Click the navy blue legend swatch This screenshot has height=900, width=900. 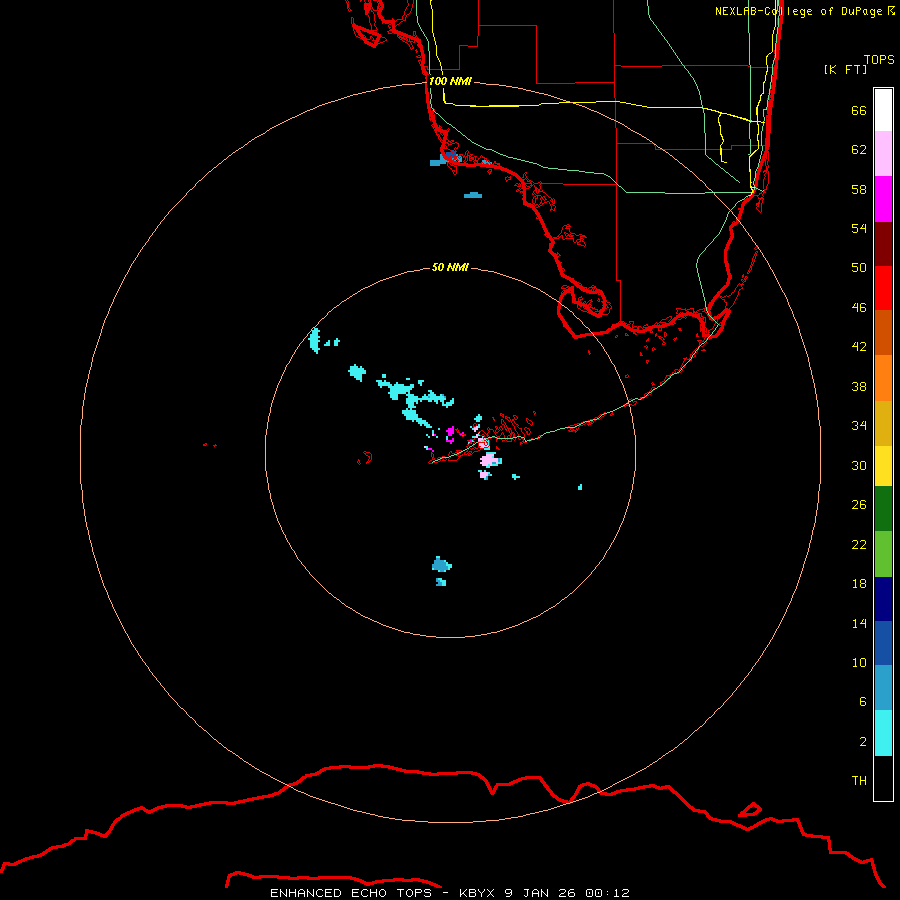(x=883, y=599)
